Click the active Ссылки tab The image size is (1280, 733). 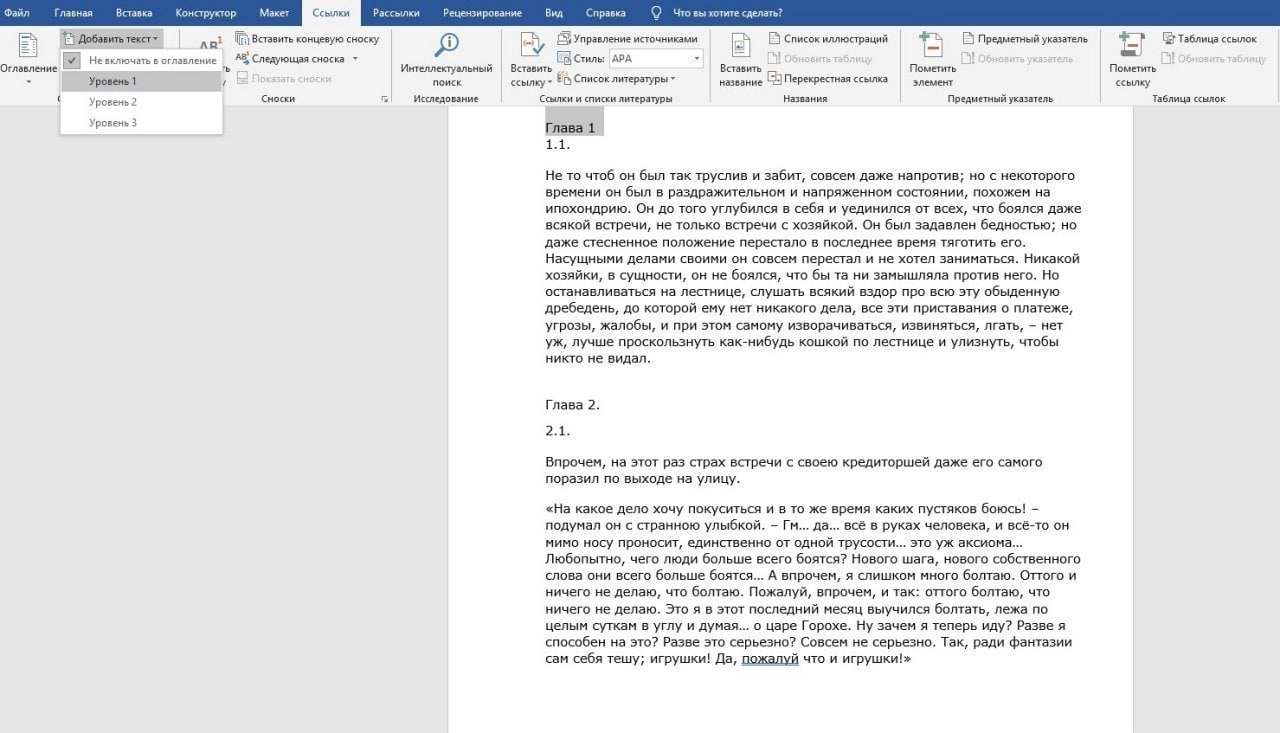point(331,13)
